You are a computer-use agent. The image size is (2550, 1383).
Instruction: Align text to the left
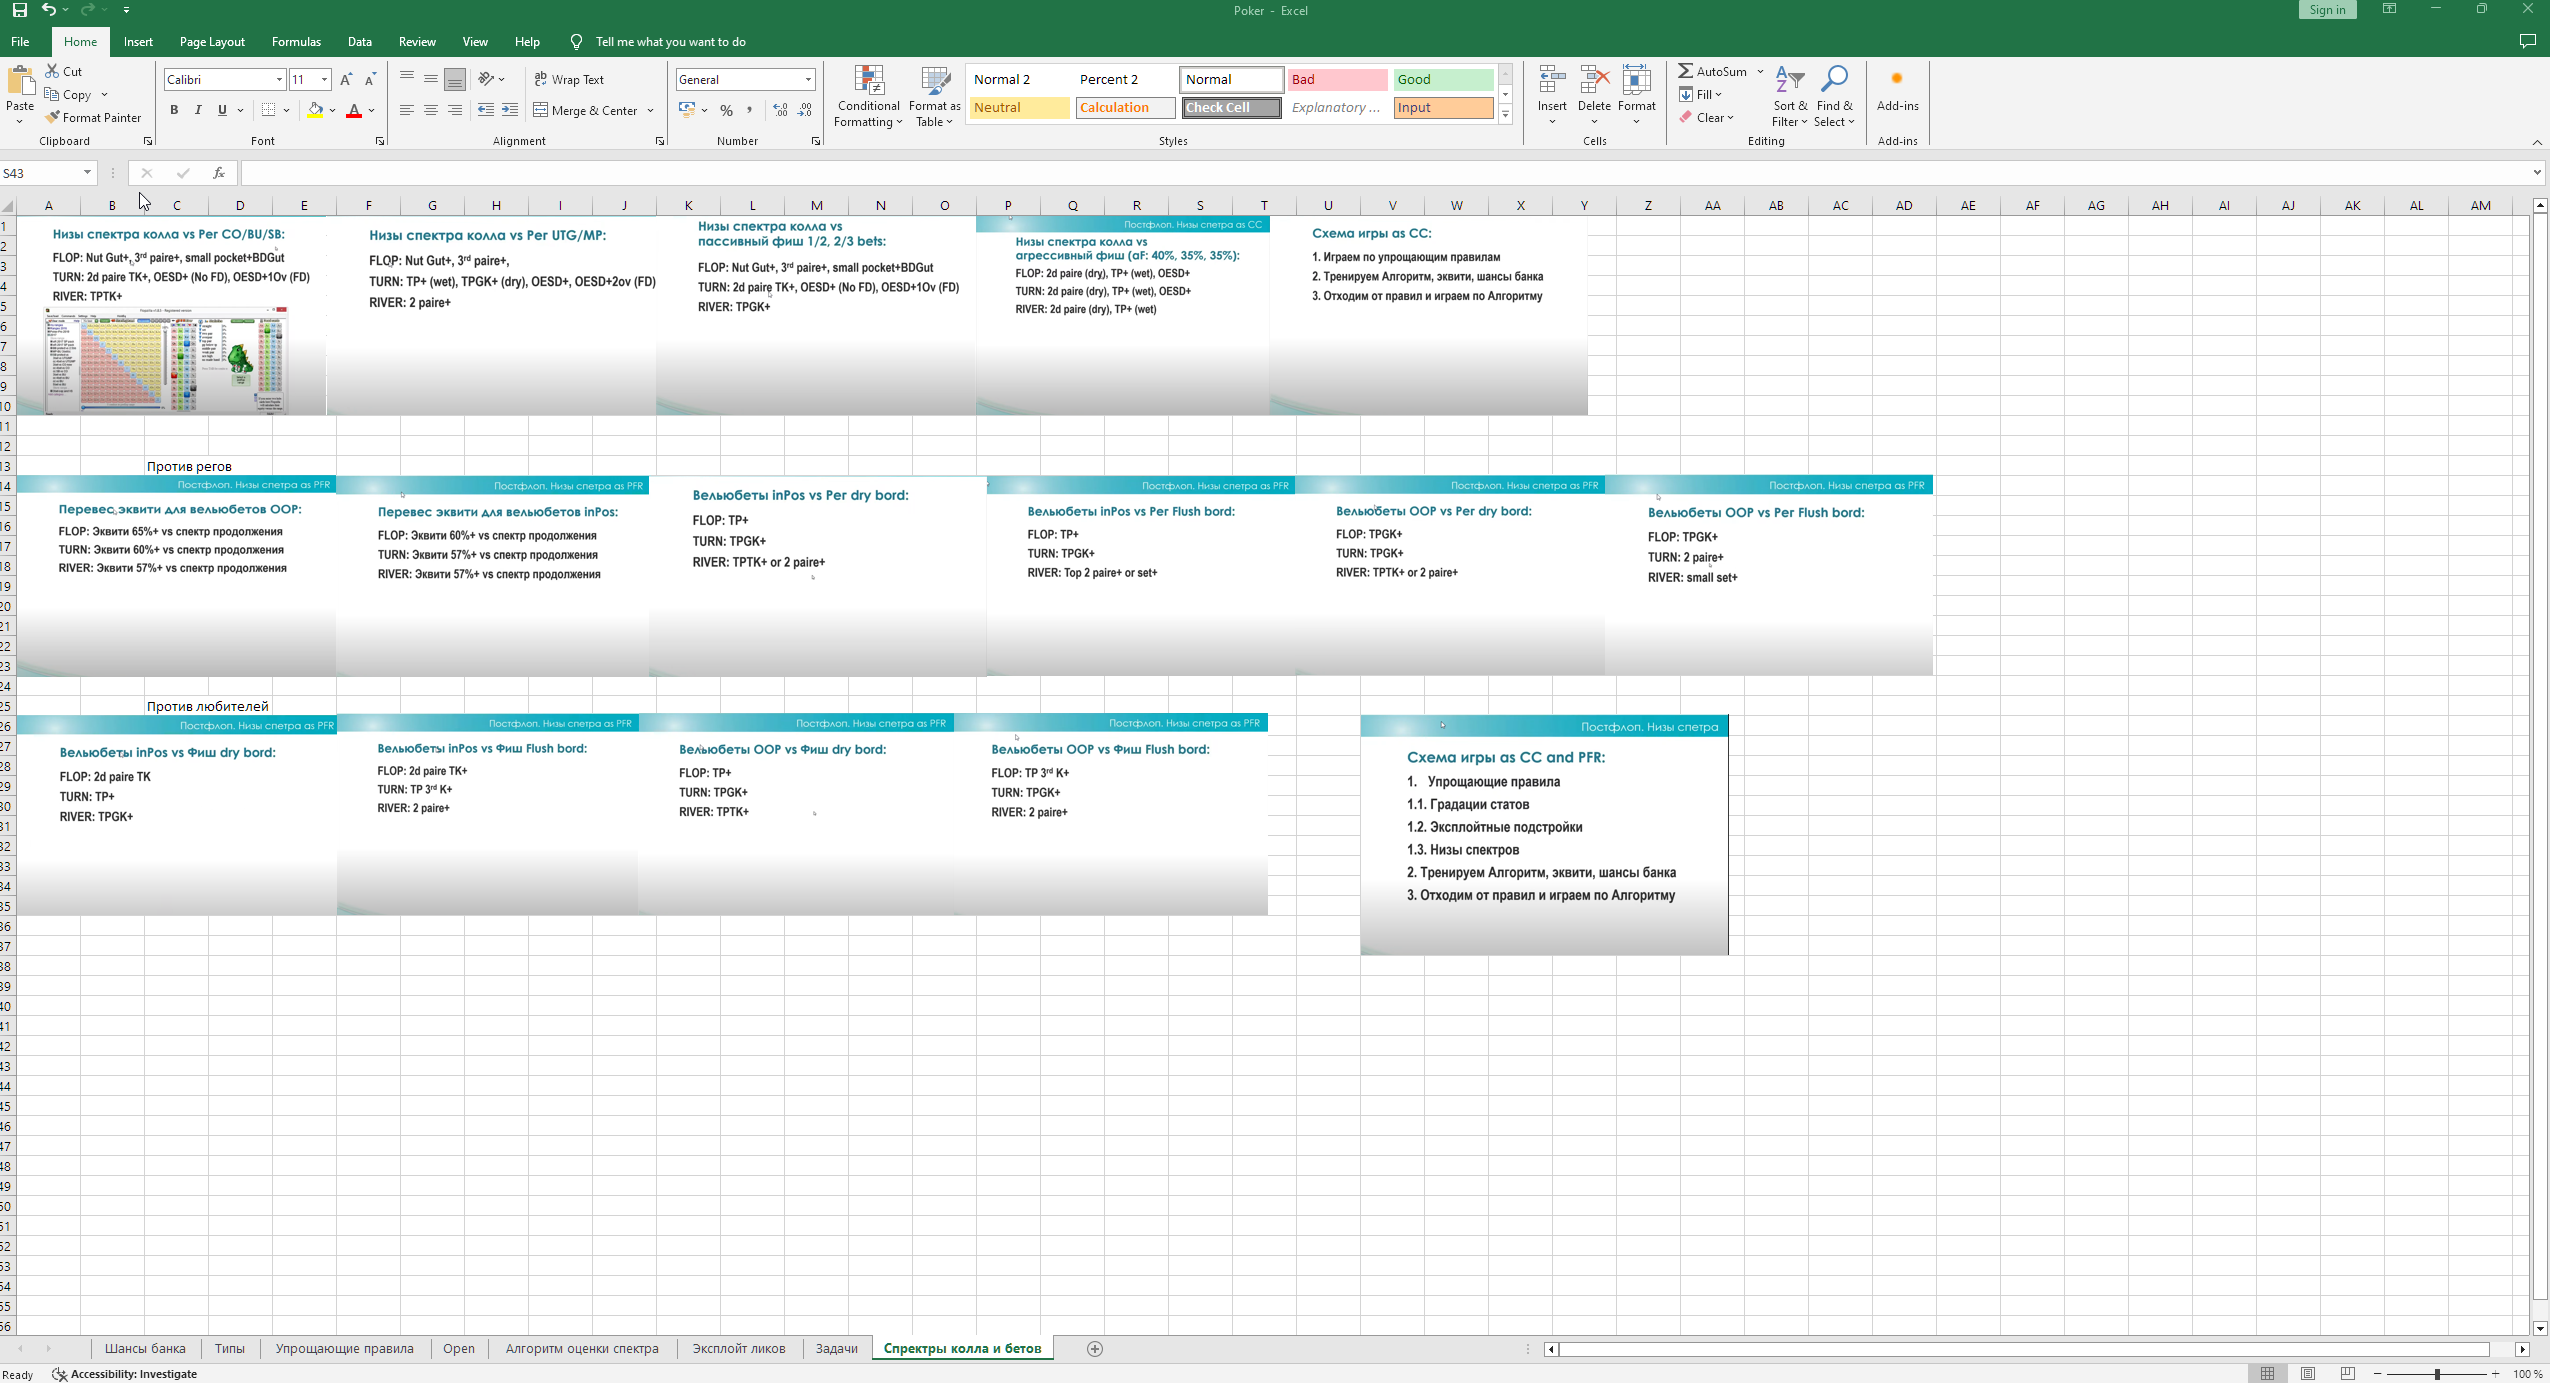point(407,110)
